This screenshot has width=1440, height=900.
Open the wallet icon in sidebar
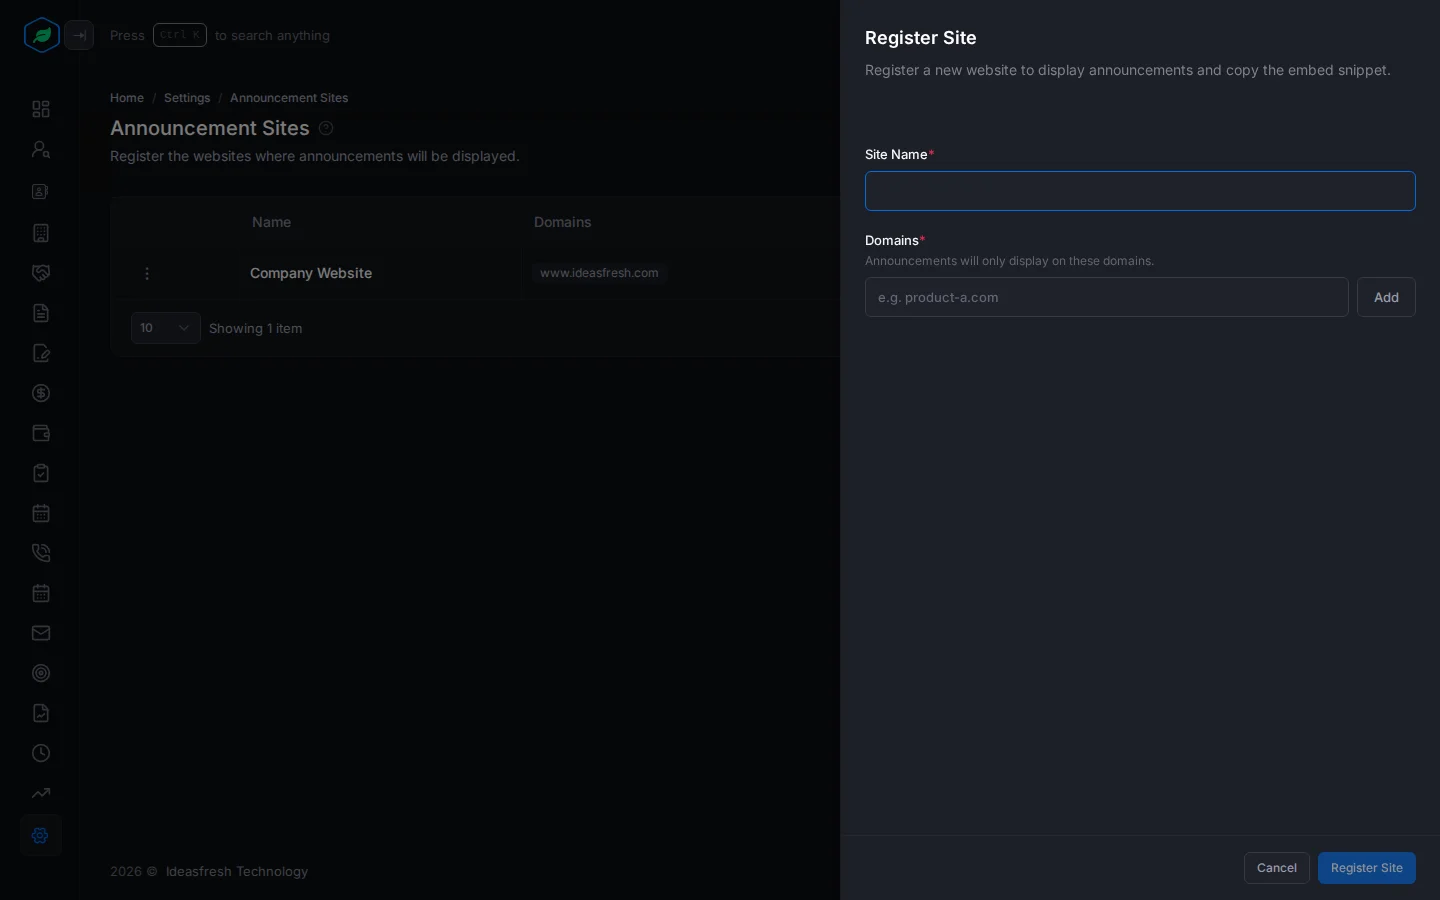(41, 433)
